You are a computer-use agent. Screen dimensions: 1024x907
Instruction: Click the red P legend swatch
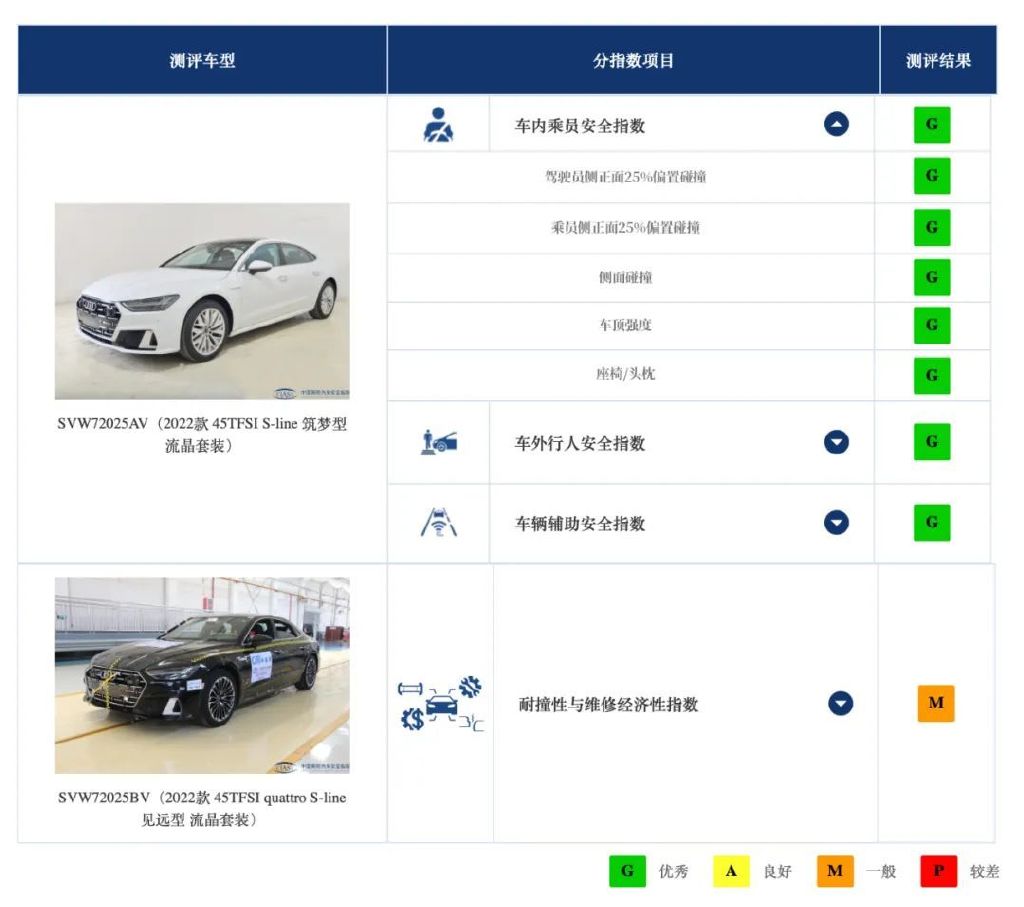[938, 870]
